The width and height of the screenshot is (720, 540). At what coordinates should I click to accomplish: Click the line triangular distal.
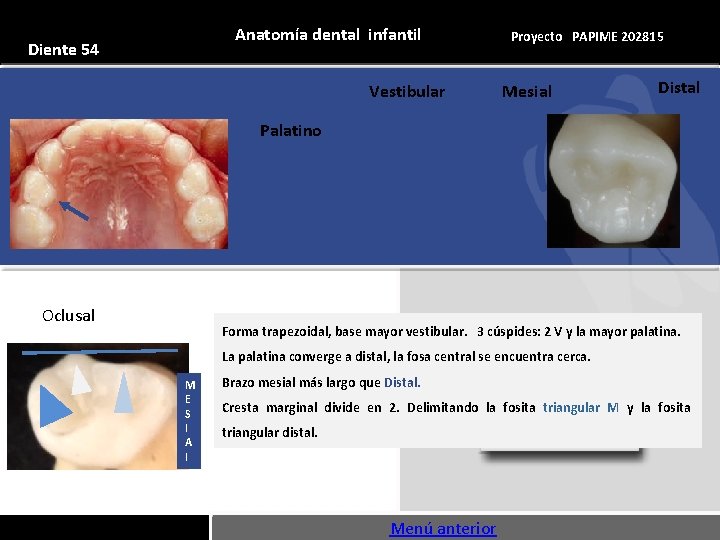click(x=270, y=433)
